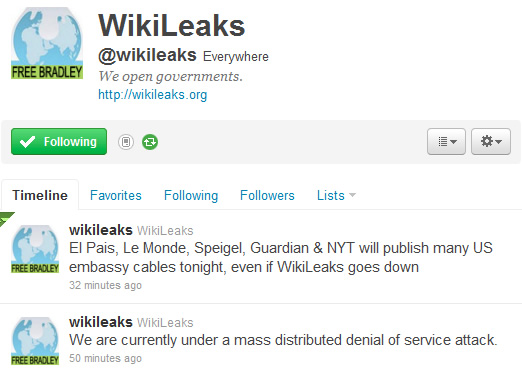The width and height of the screenshot is (522, 374).
Task: Toggle the green retweets icon
Action: pos(150,142)
